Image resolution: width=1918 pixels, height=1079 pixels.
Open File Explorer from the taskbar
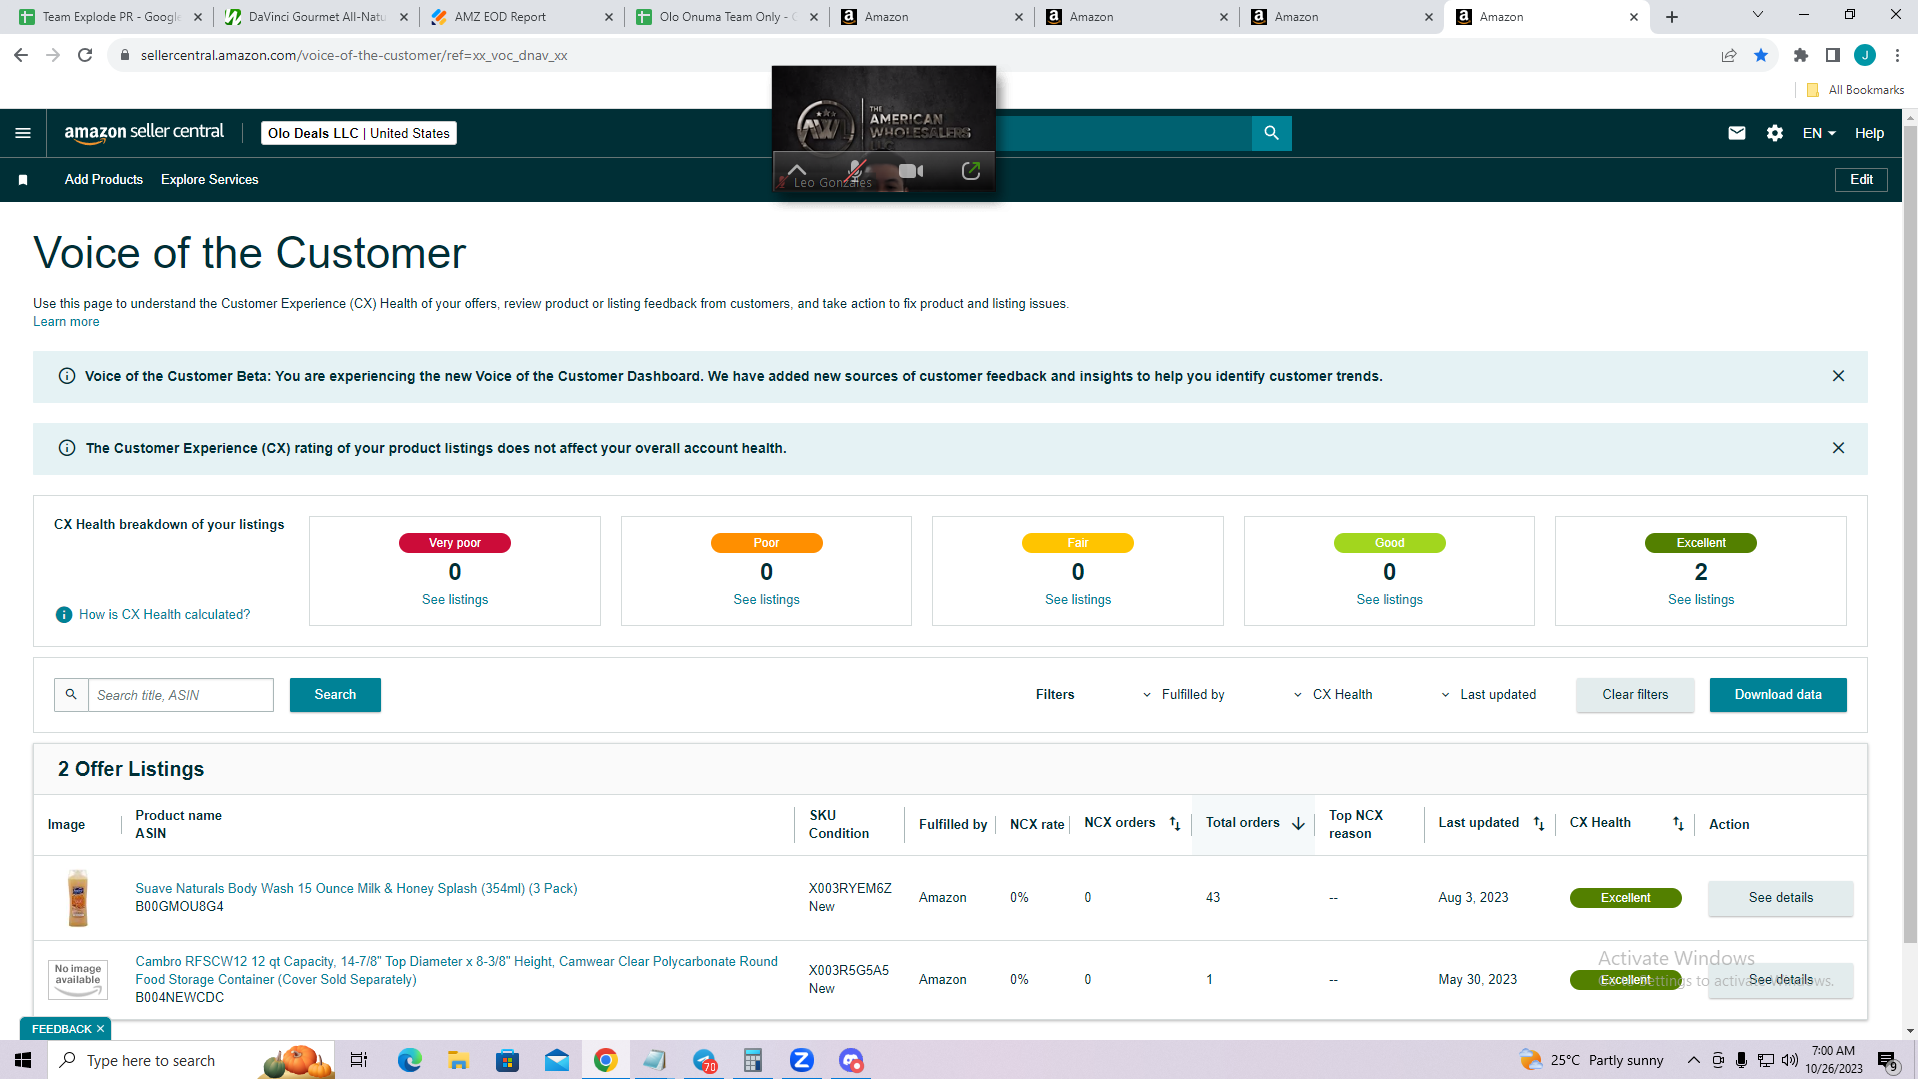coord(458,1060)
